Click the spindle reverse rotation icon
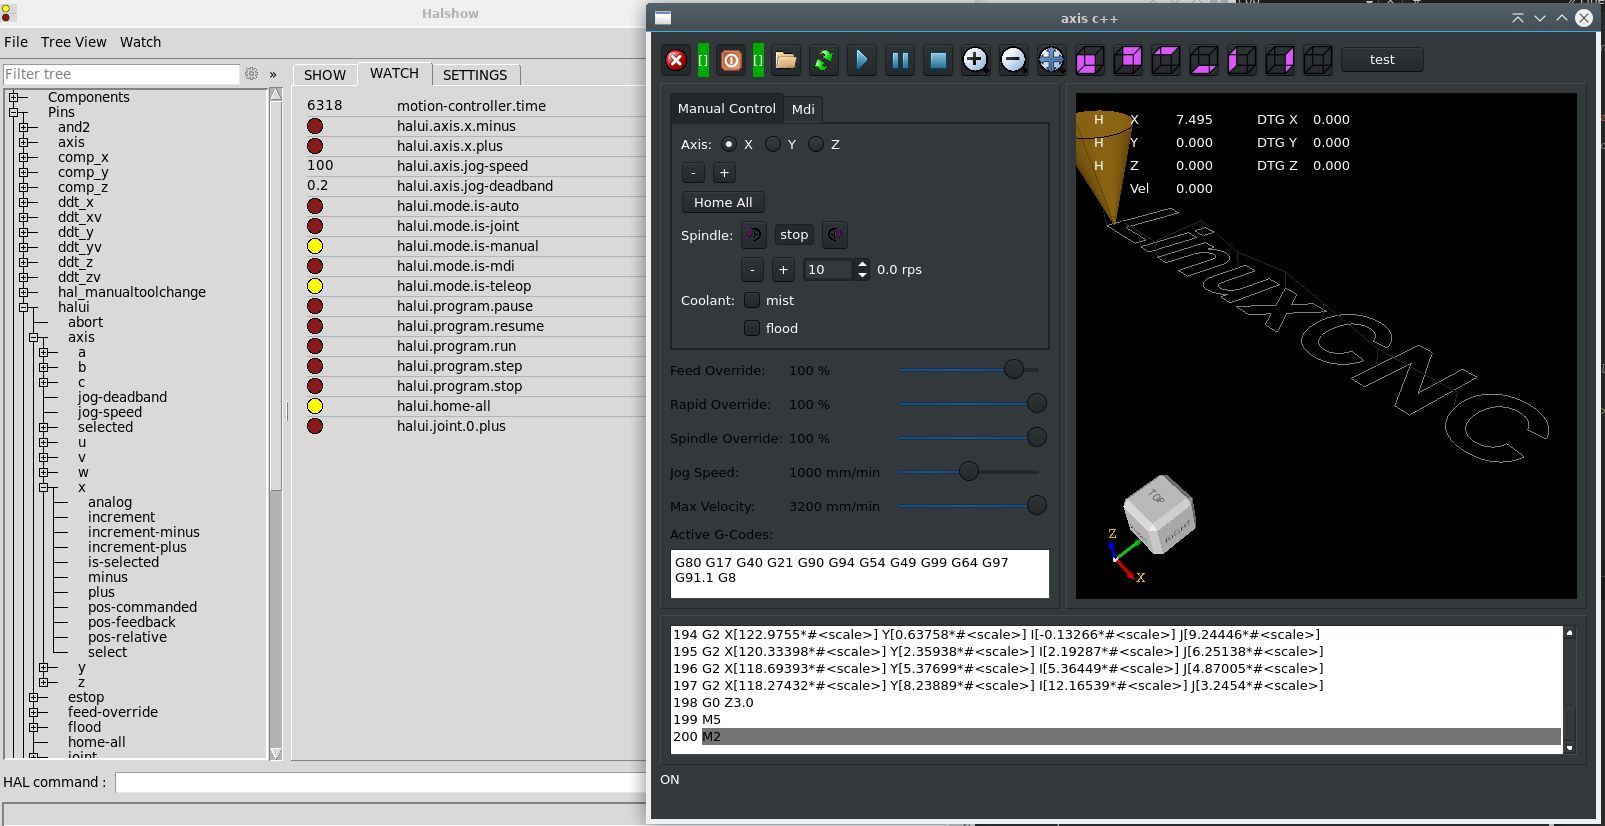Viewport: 1605px width, 826px height. click(x=754, y=235)
